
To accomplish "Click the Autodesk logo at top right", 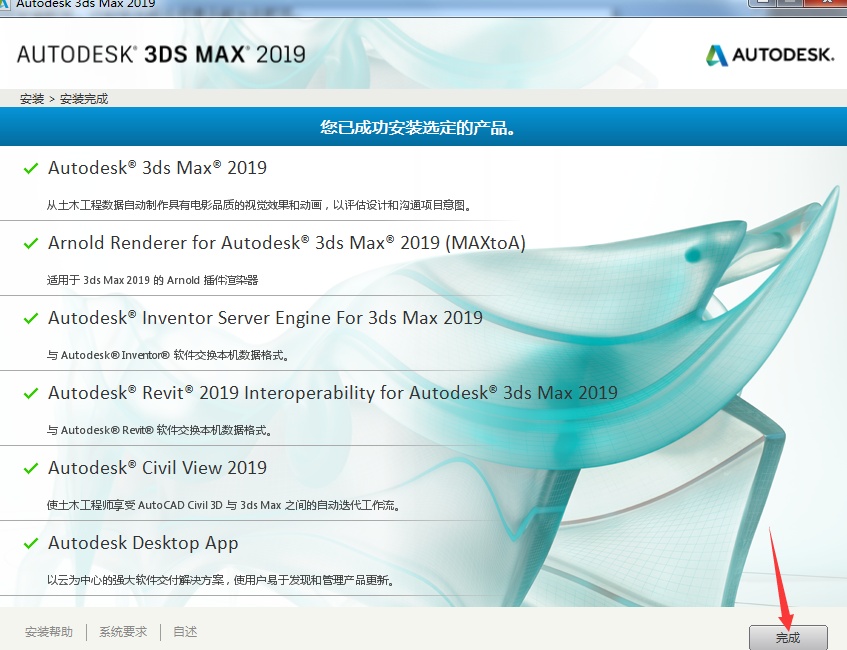I will 770,55.
